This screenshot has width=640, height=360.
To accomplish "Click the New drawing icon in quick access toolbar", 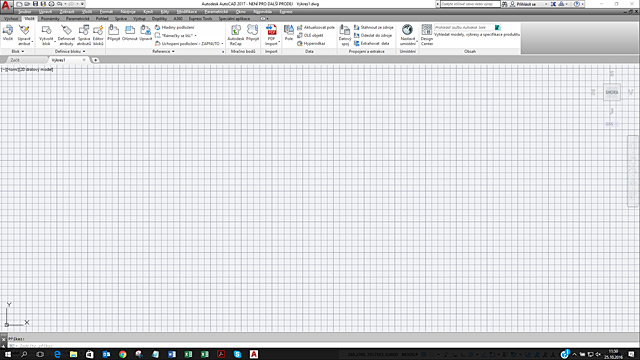I will [19, 4].
